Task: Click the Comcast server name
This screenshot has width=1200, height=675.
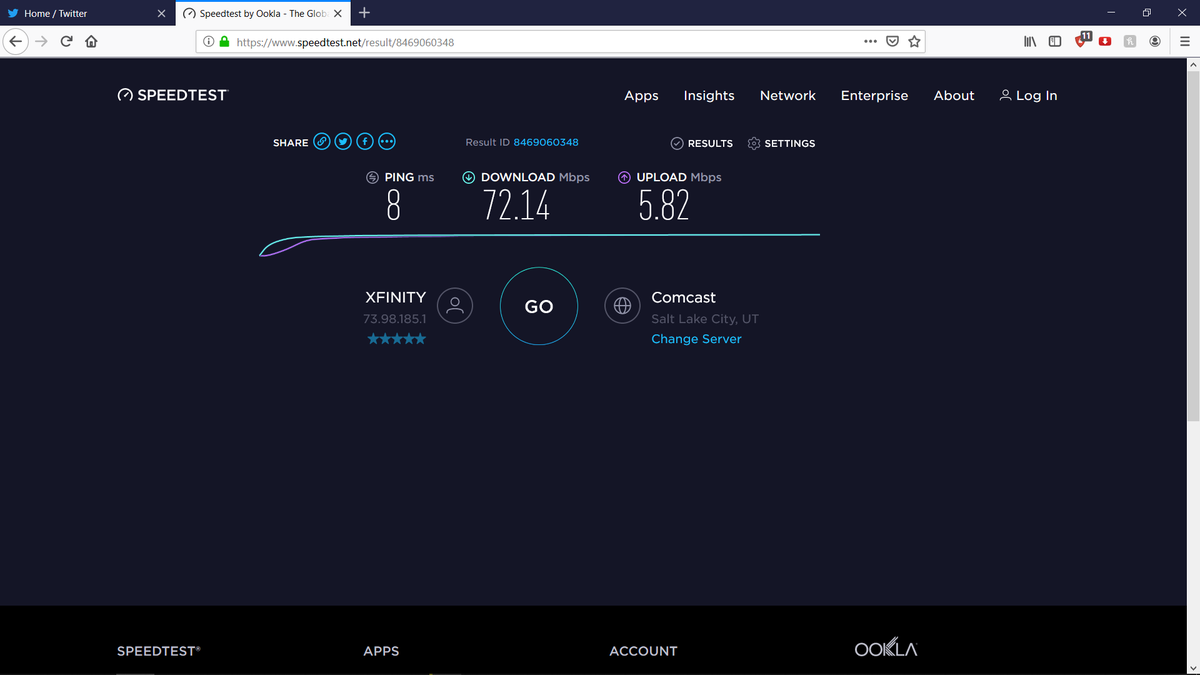Action: 683,297
